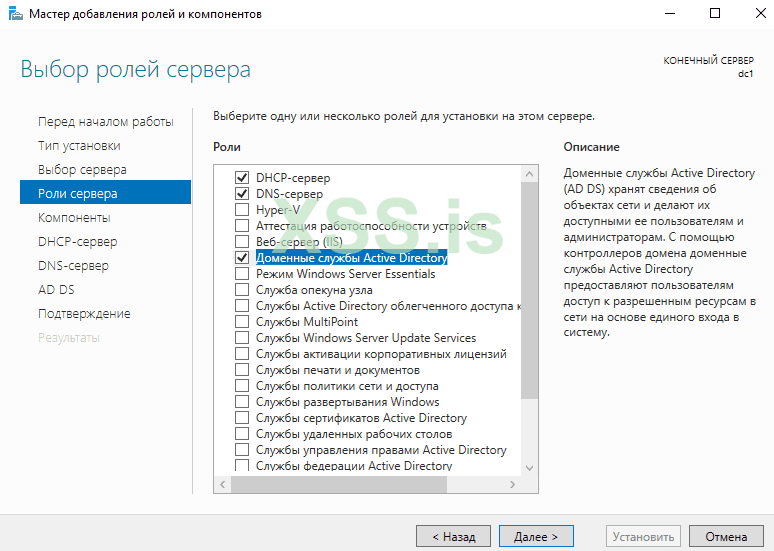Tick the Веб-сервер (IIS) checkbox

click(242, 241)
